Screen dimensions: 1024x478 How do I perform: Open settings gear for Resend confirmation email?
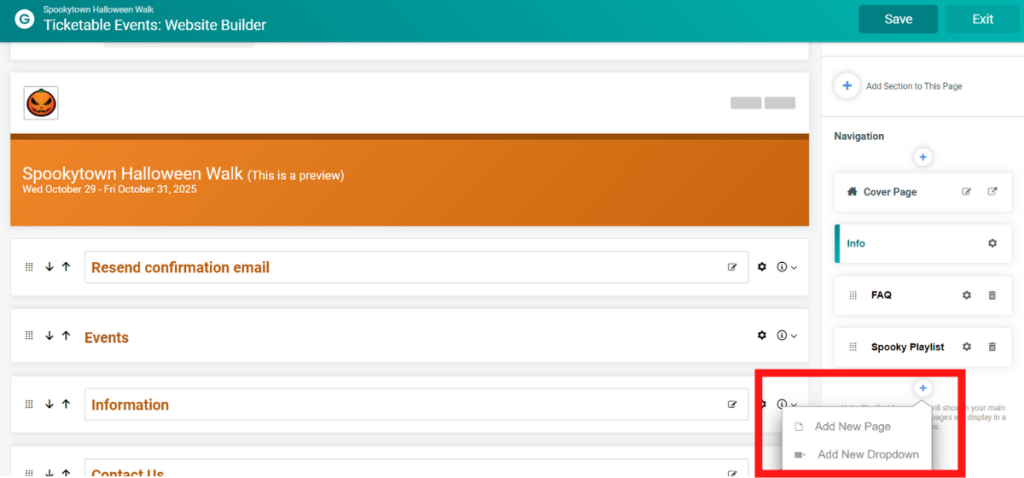[x=761, y=267]
